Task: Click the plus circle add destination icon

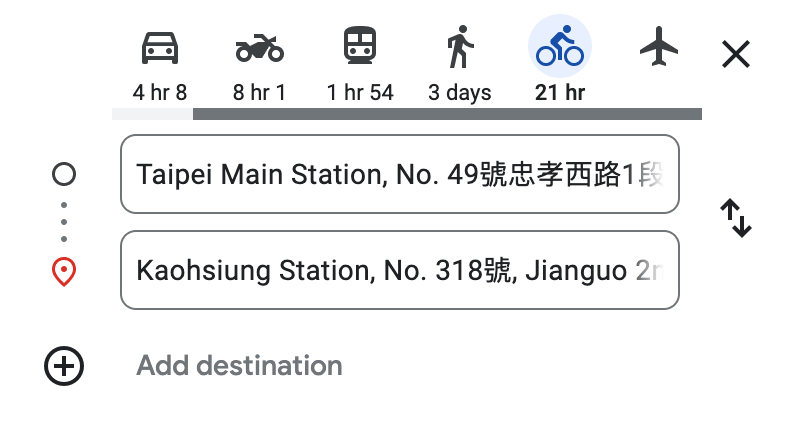Action: tap(64, 366)
